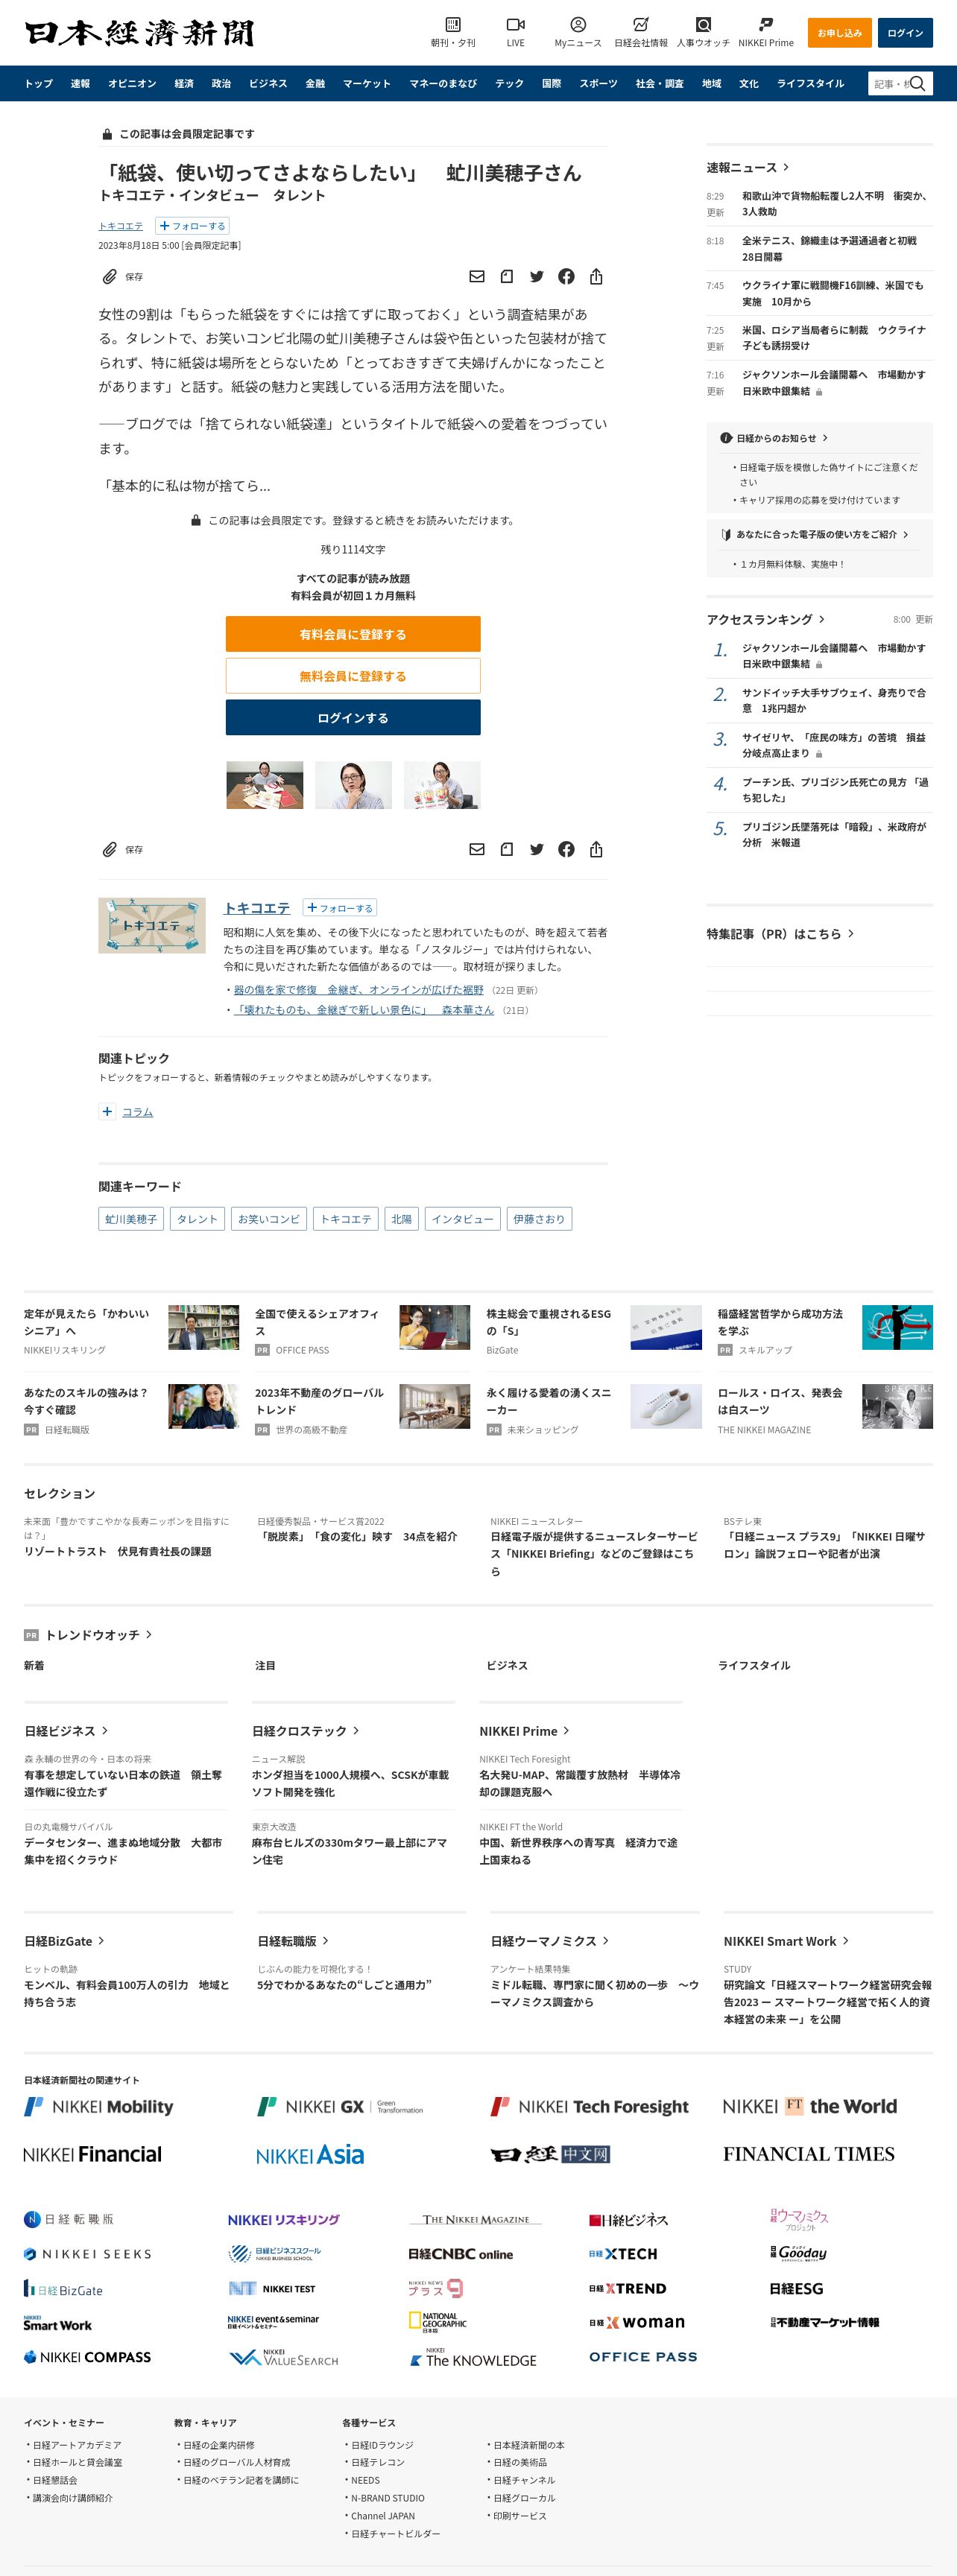Open the NIKKEI Smart Work chevron heading
Viewport: 957px width, 2576px height.
coord(787,1940)
